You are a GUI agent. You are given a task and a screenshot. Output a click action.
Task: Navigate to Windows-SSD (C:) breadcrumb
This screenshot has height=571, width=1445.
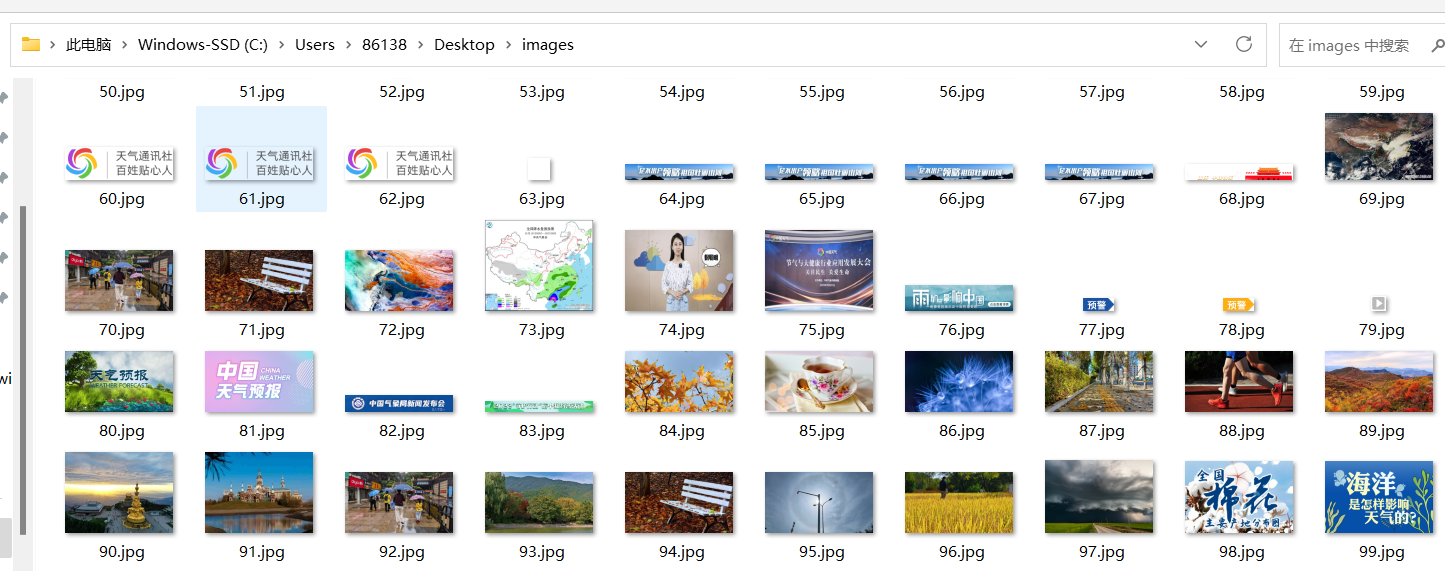[203, 45]
